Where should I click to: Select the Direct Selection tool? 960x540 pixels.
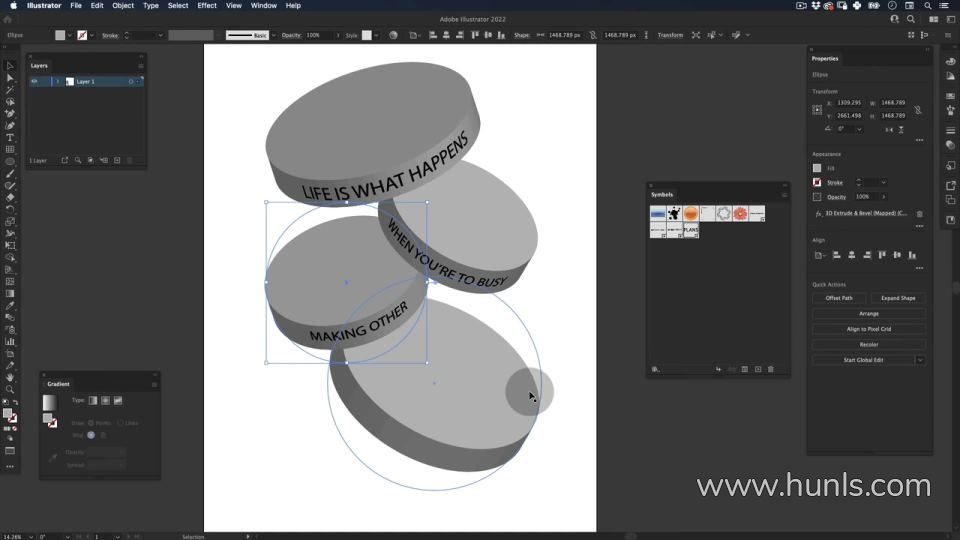[10, 78]
